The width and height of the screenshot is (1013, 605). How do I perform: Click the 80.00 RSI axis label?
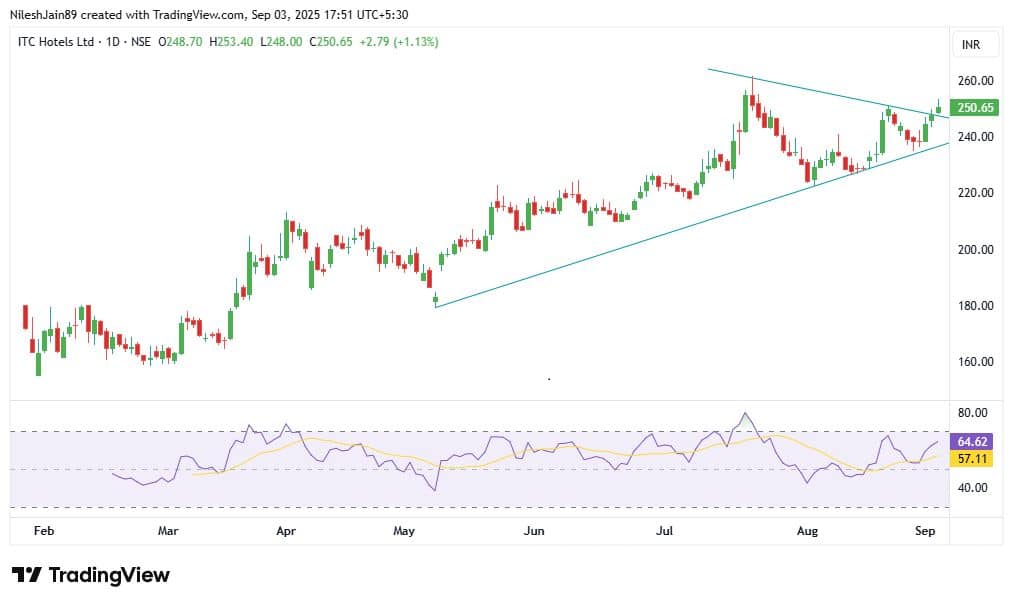pos(973,413)
